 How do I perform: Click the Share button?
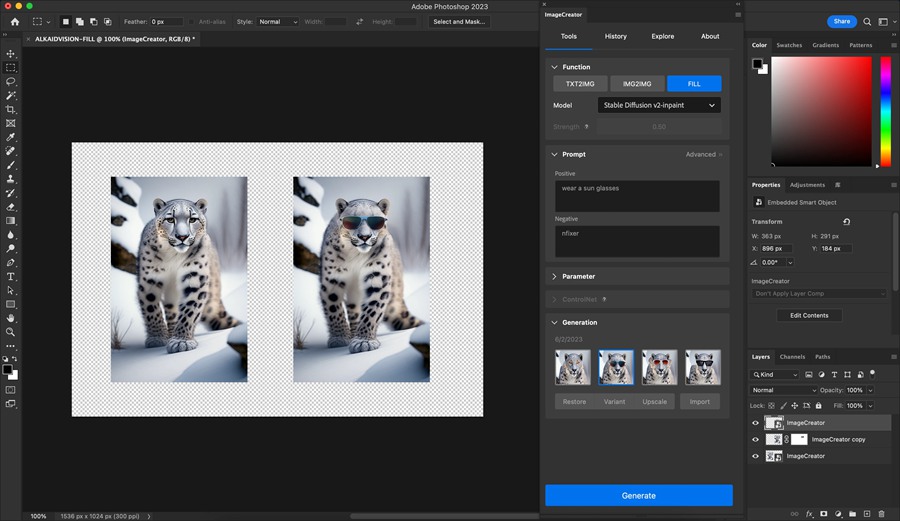pyautogui.click(x=841, y=21)
